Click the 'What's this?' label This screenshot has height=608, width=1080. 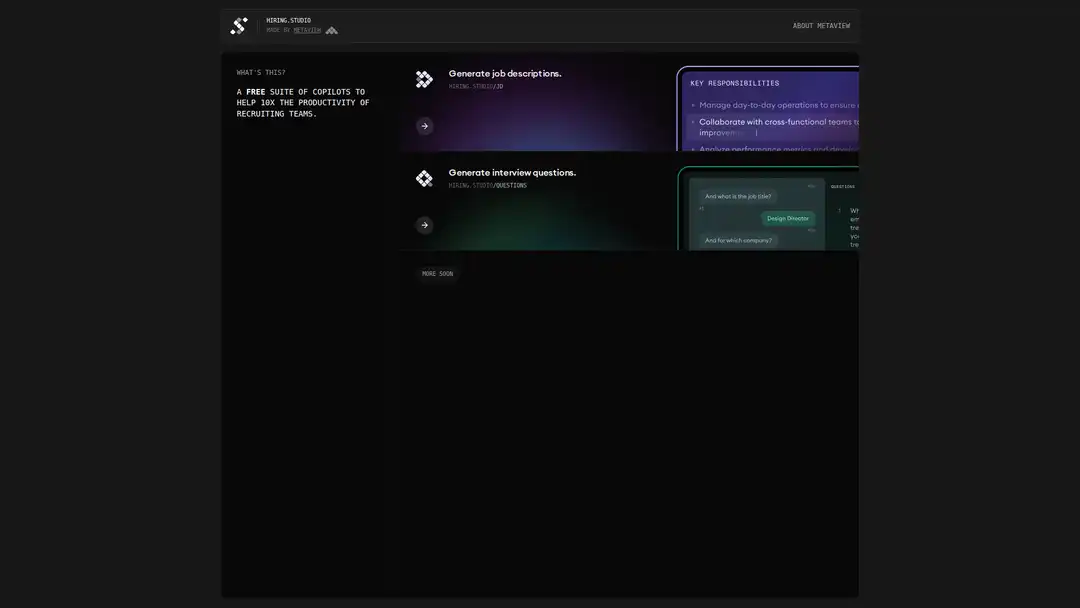point(261,72)
